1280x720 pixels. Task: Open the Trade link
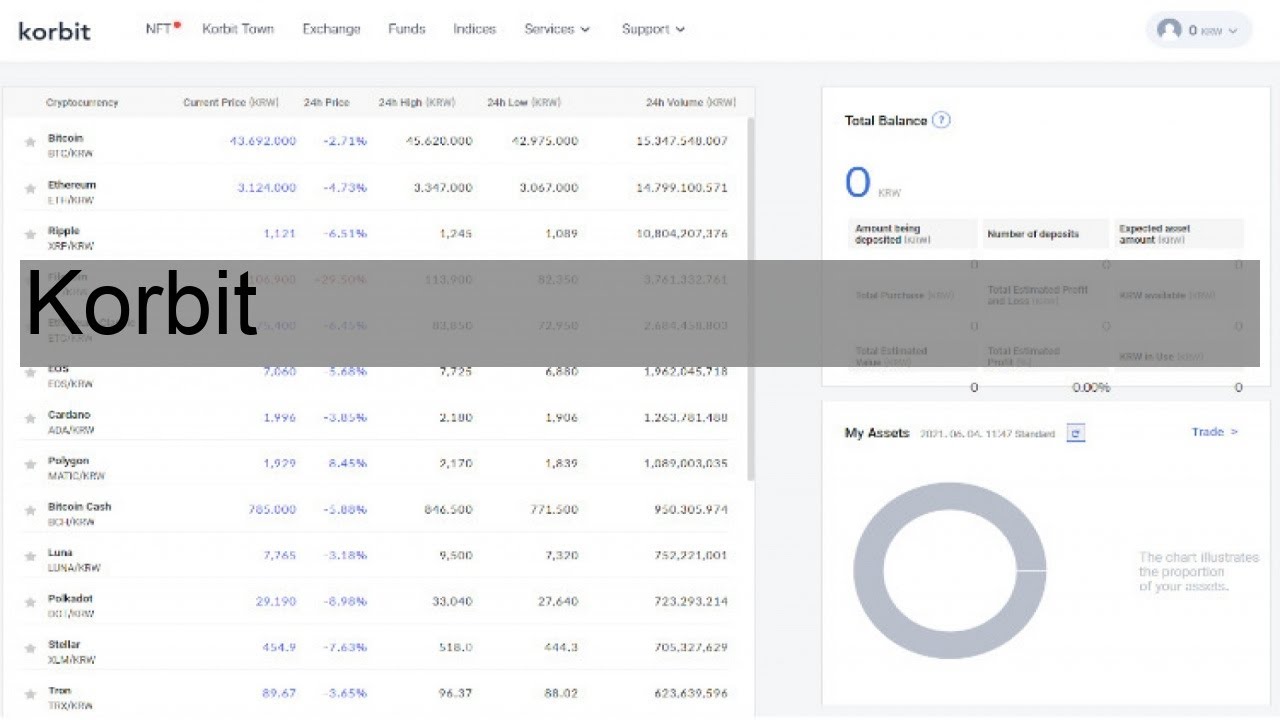[1215, 432]
